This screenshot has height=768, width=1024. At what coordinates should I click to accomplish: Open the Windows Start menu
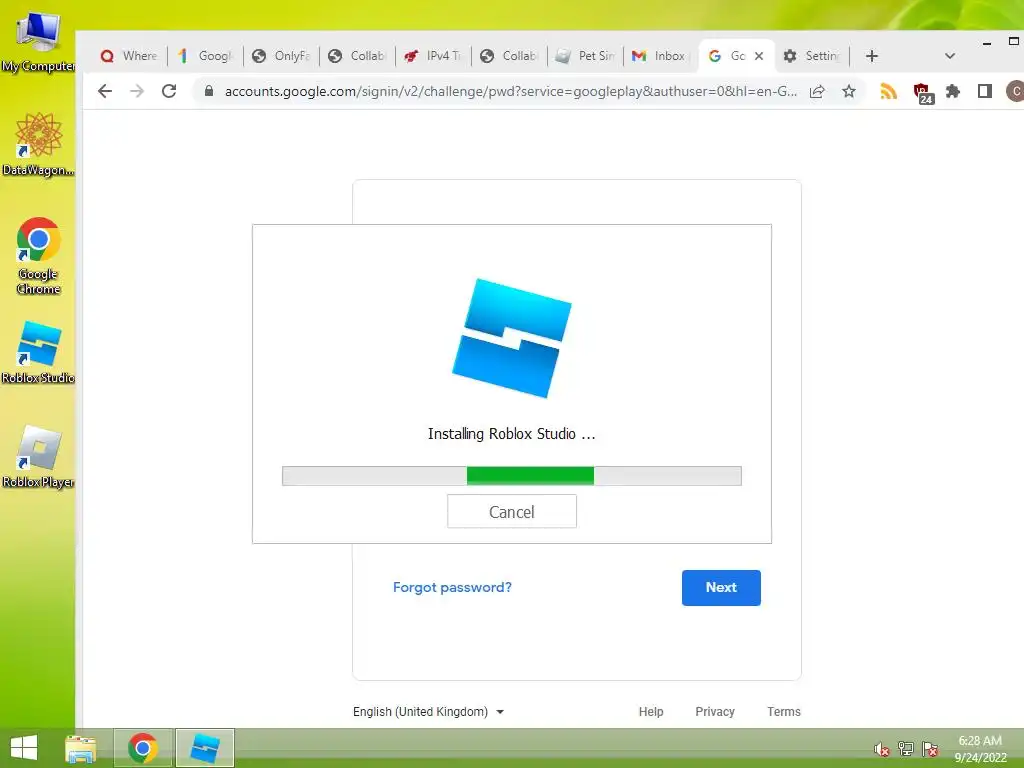[24, 748]
